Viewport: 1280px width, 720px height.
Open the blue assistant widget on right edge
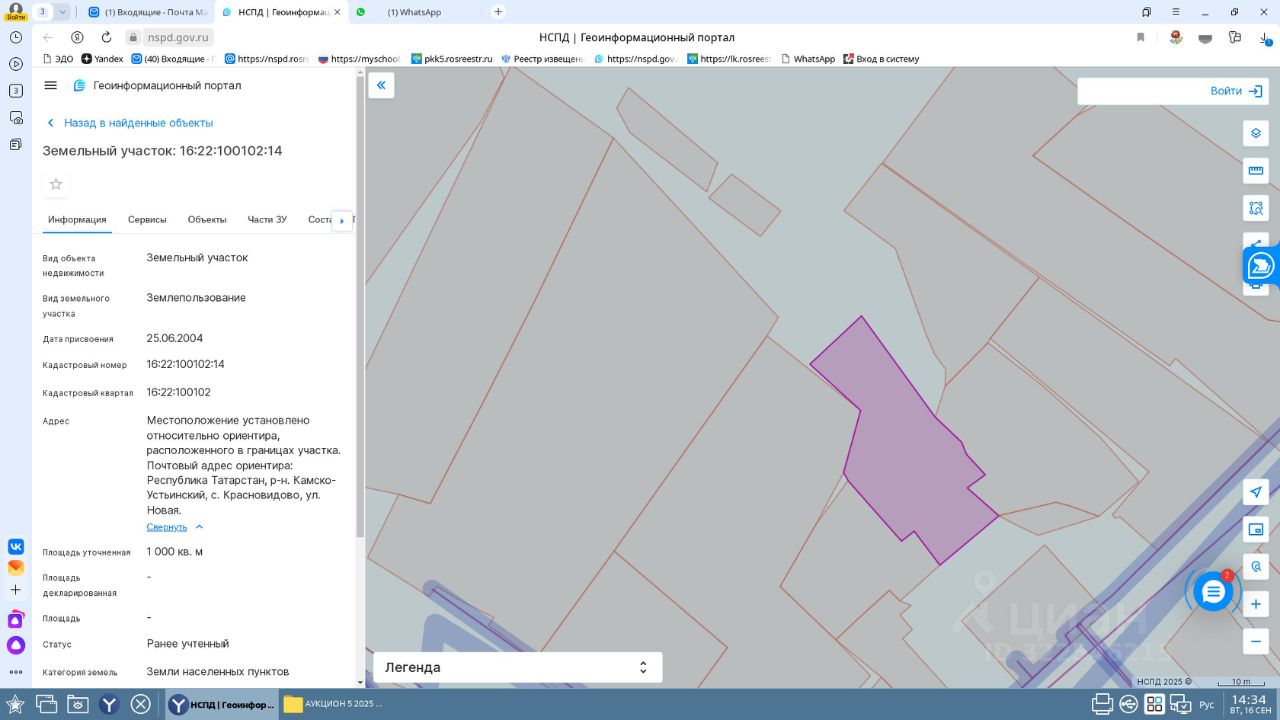click(x=1261, y=266)
